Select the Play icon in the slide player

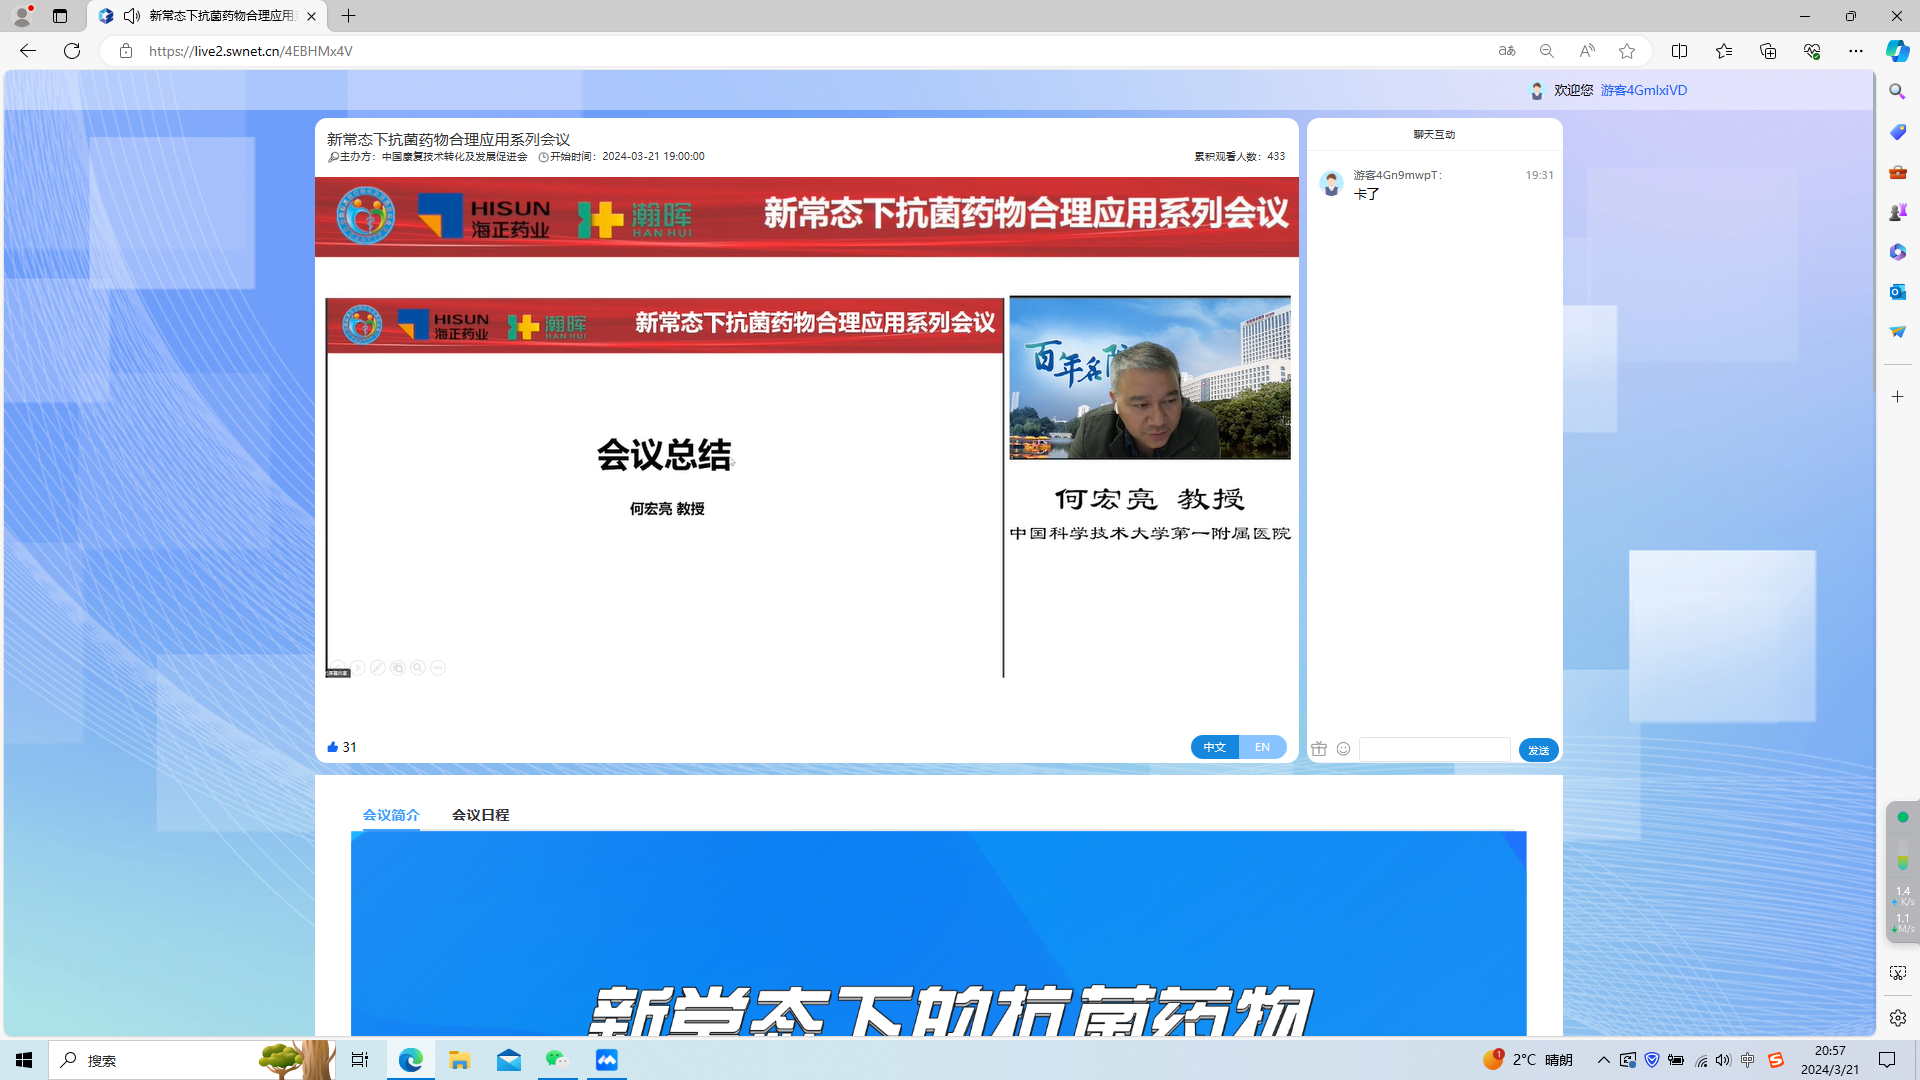coord(357,667)
